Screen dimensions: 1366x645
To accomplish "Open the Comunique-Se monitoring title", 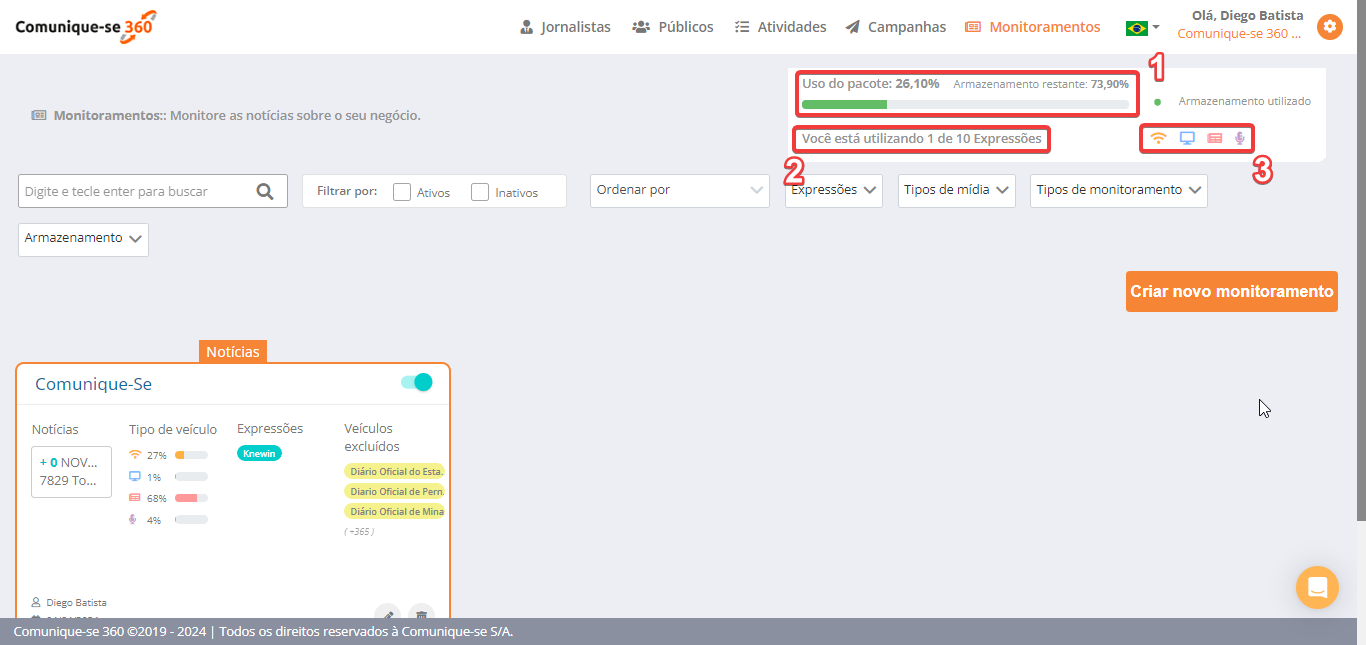I will click(94, 384).
